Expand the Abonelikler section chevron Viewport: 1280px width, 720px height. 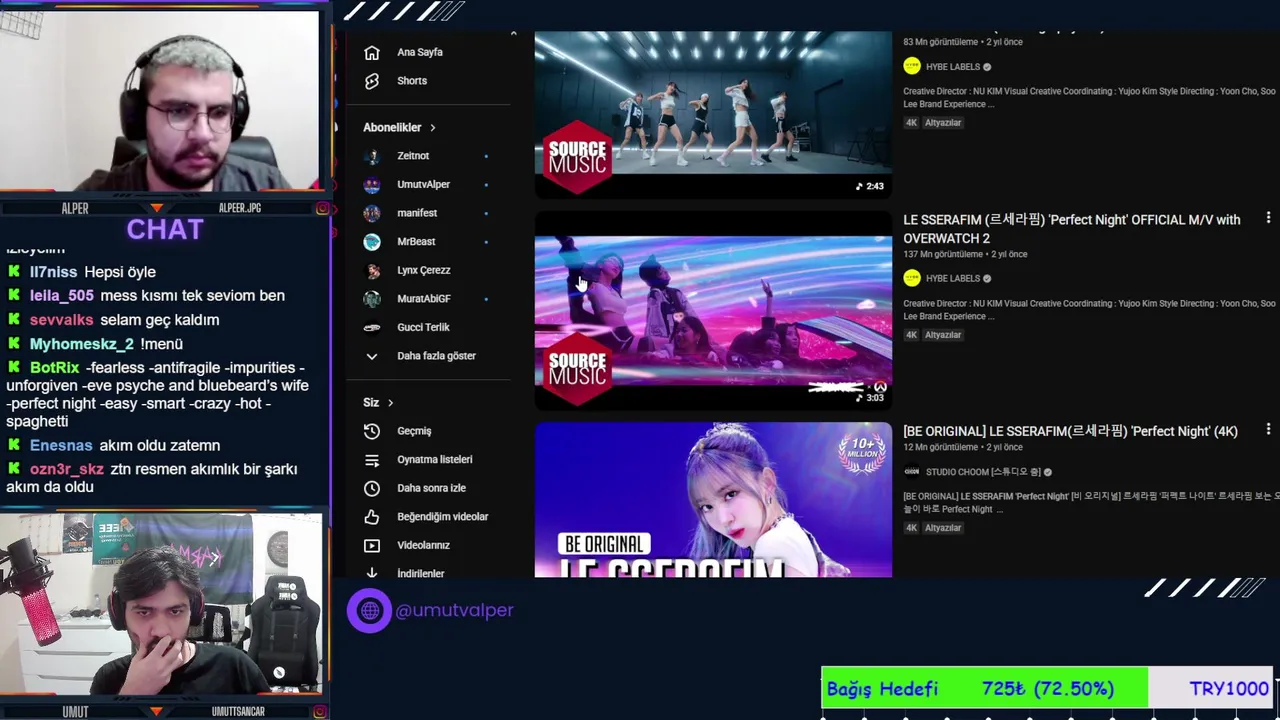point(433,128)
